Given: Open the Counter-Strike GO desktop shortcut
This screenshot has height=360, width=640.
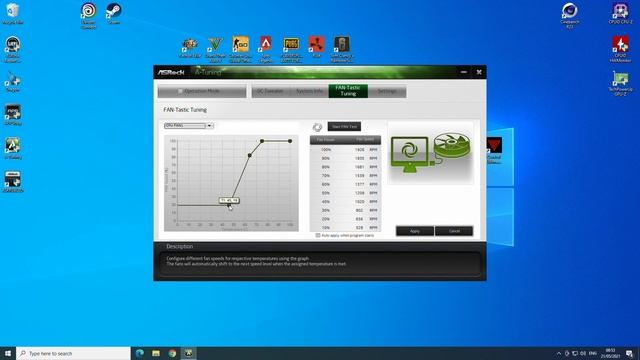Looking at the screenshot, I should (x=240, y=49).
